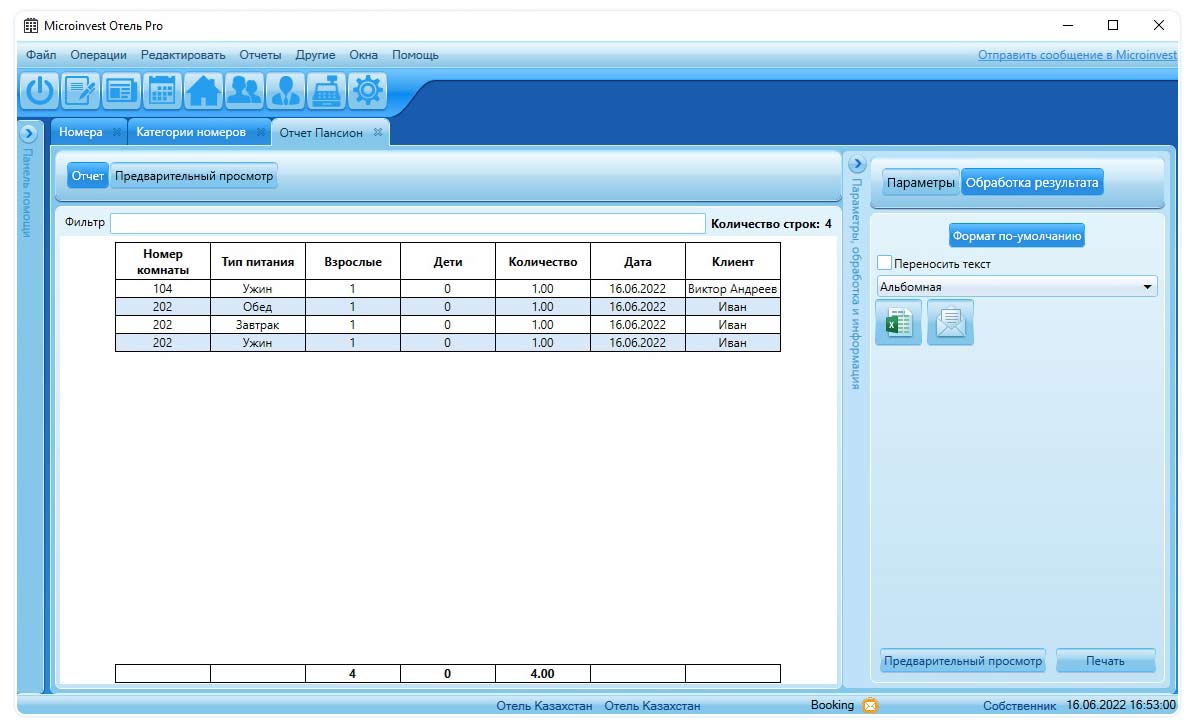The height and width of the screenshot is (727, 1189).
Task: Open the cash register toolbar icon
Action: click(327, 91)
